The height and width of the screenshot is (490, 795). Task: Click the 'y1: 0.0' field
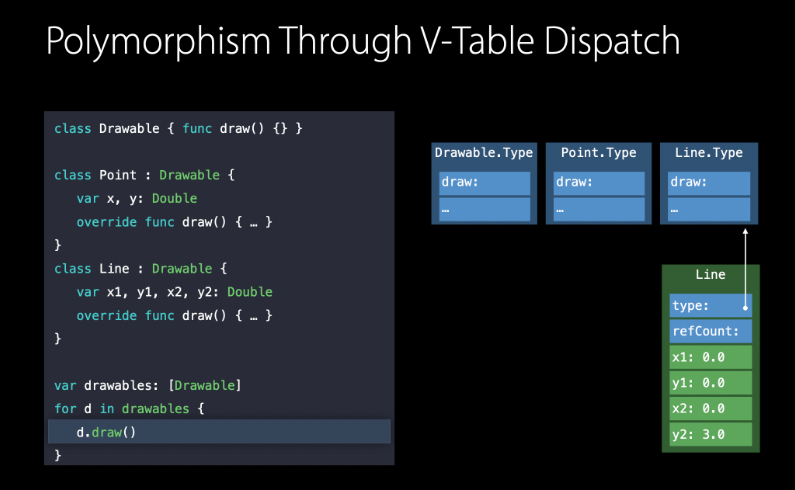pos(710,383)
